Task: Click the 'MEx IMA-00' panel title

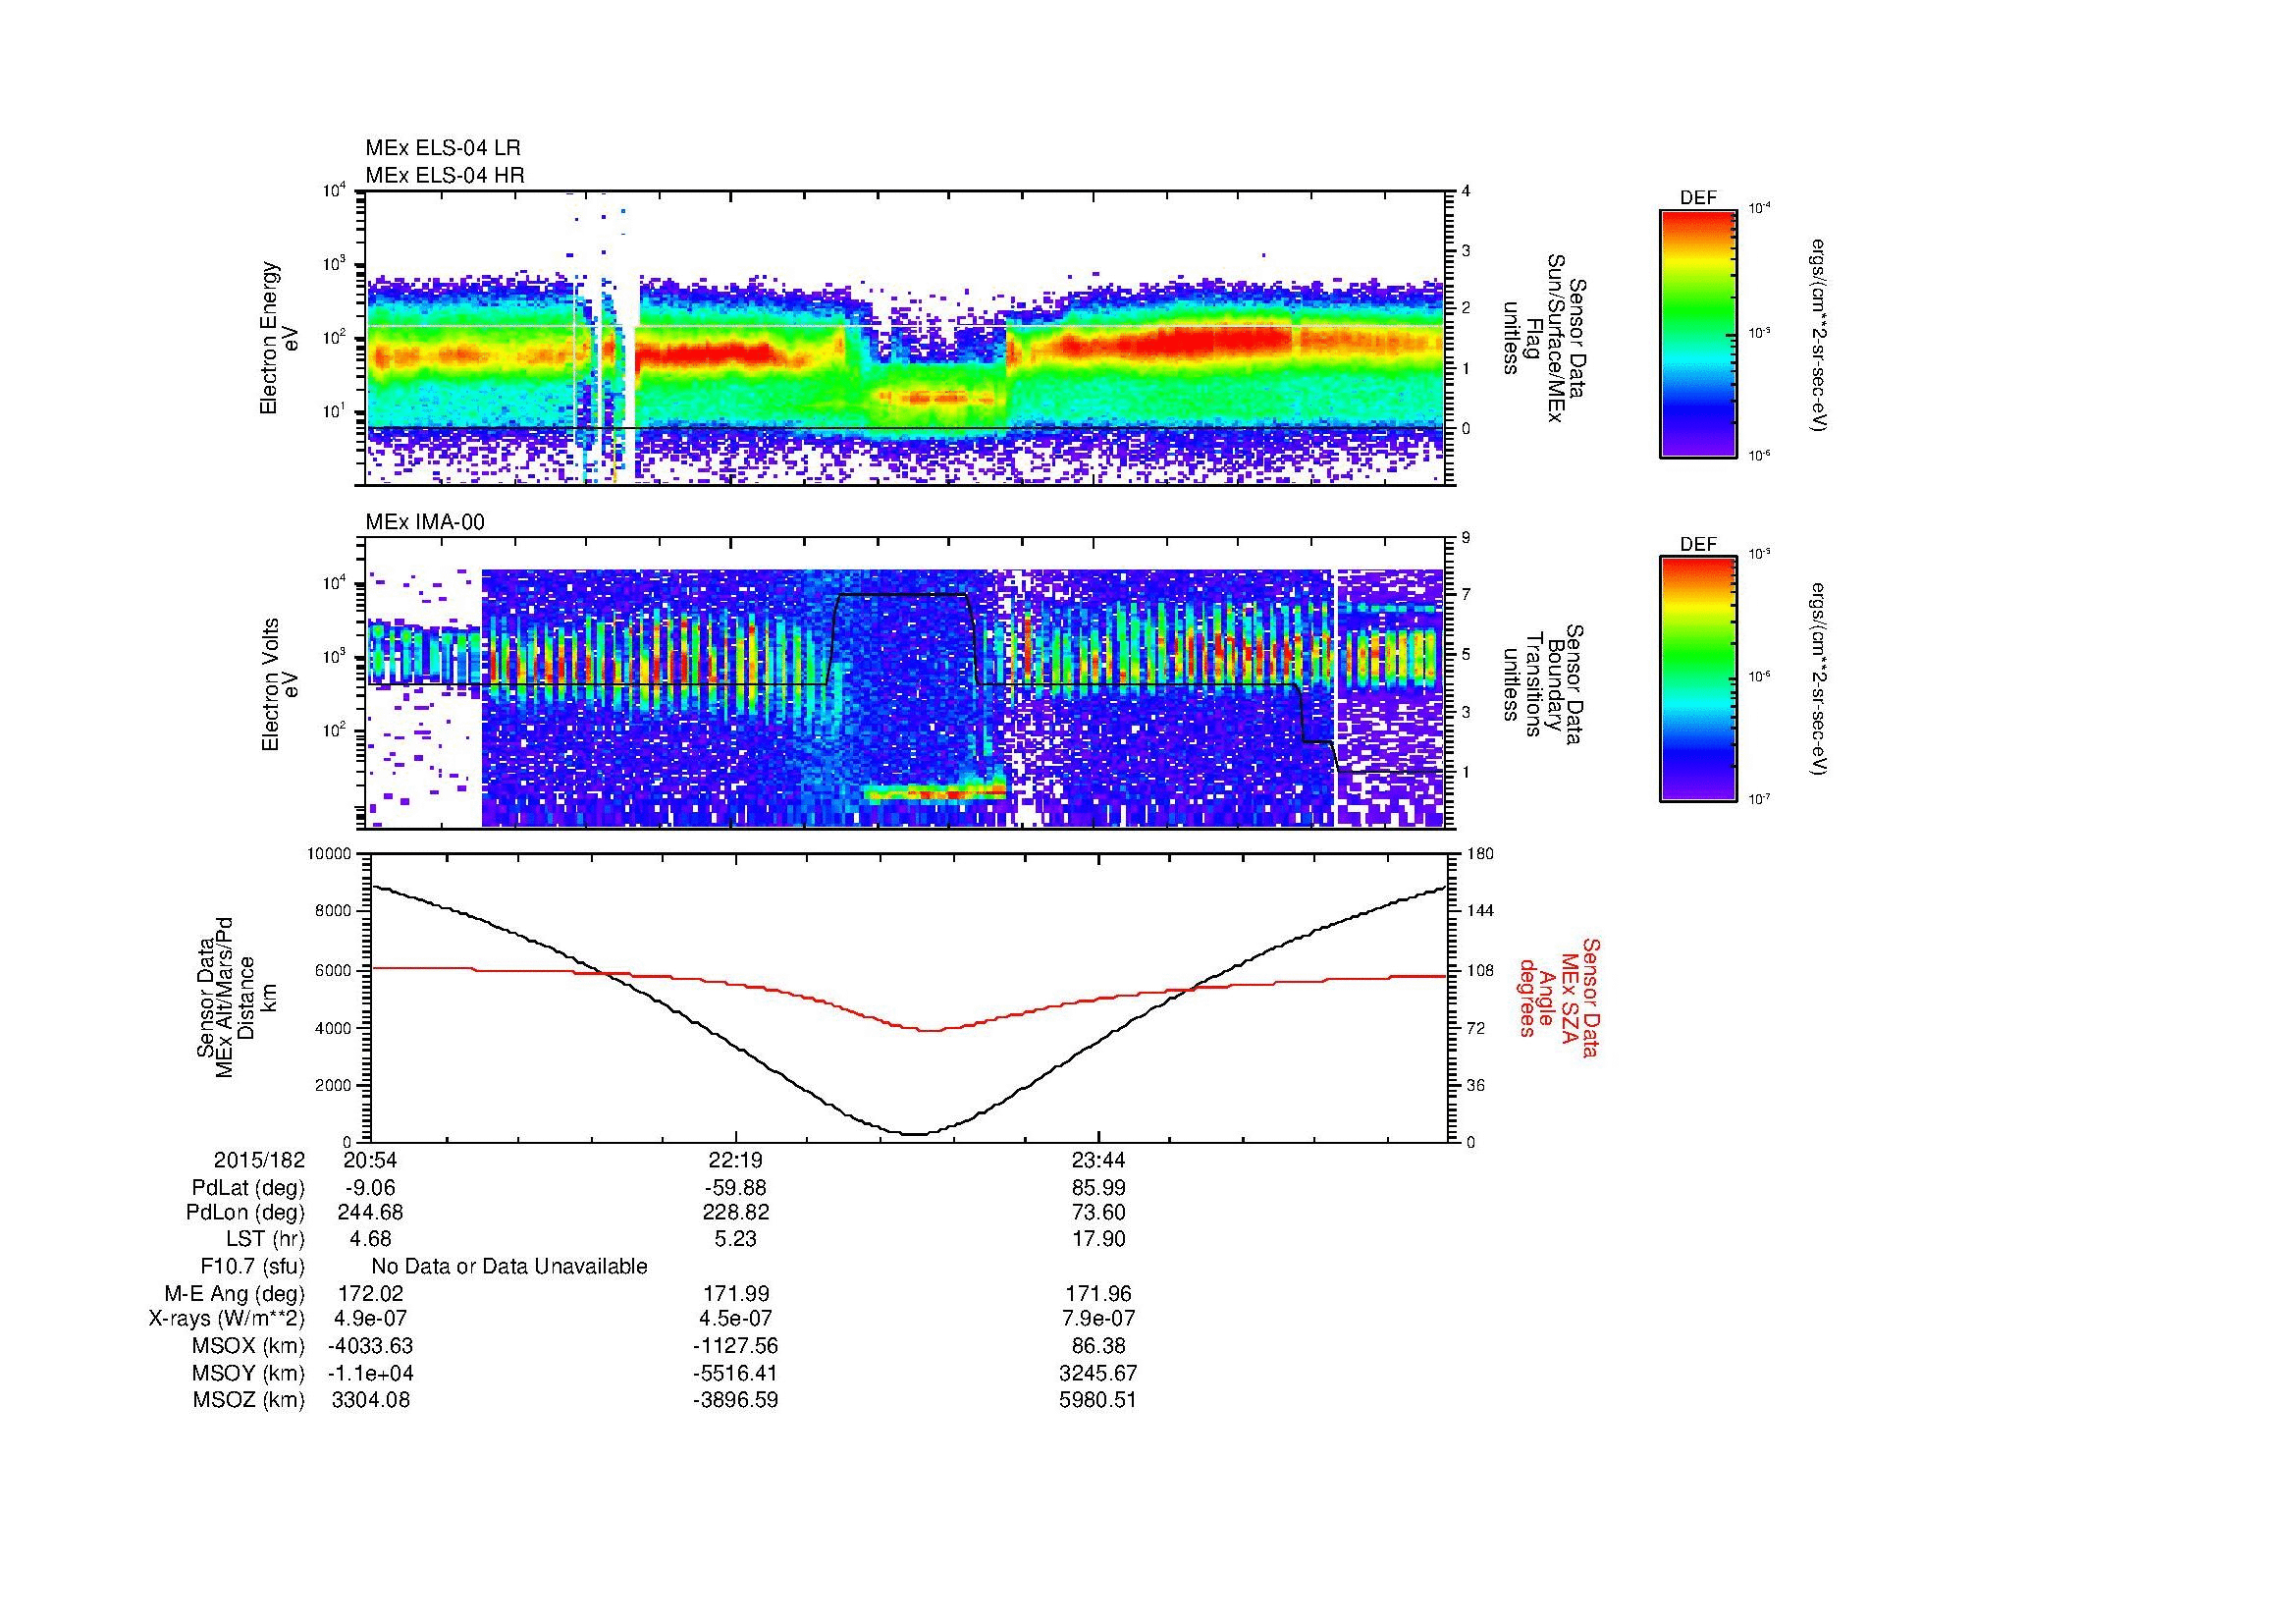Action: (425, 522)
